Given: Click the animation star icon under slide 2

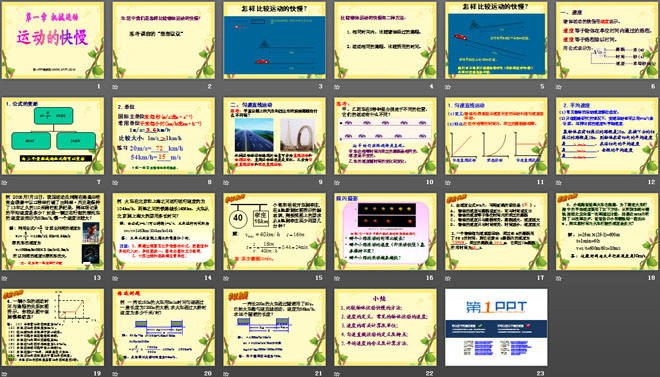Looking at the screenshot, I should coord(114,87).
